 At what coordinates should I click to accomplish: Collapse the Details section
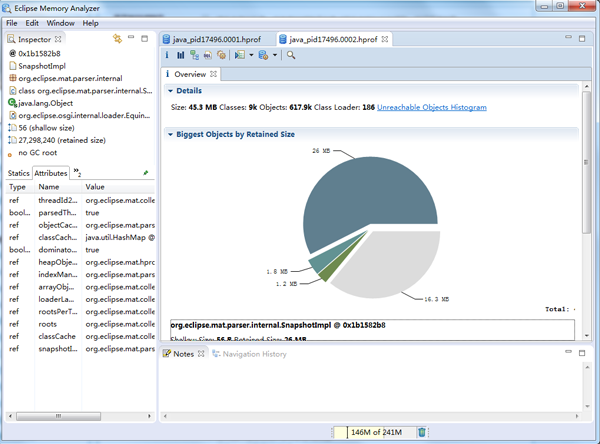pyautogui.click(x=171, y=91)
